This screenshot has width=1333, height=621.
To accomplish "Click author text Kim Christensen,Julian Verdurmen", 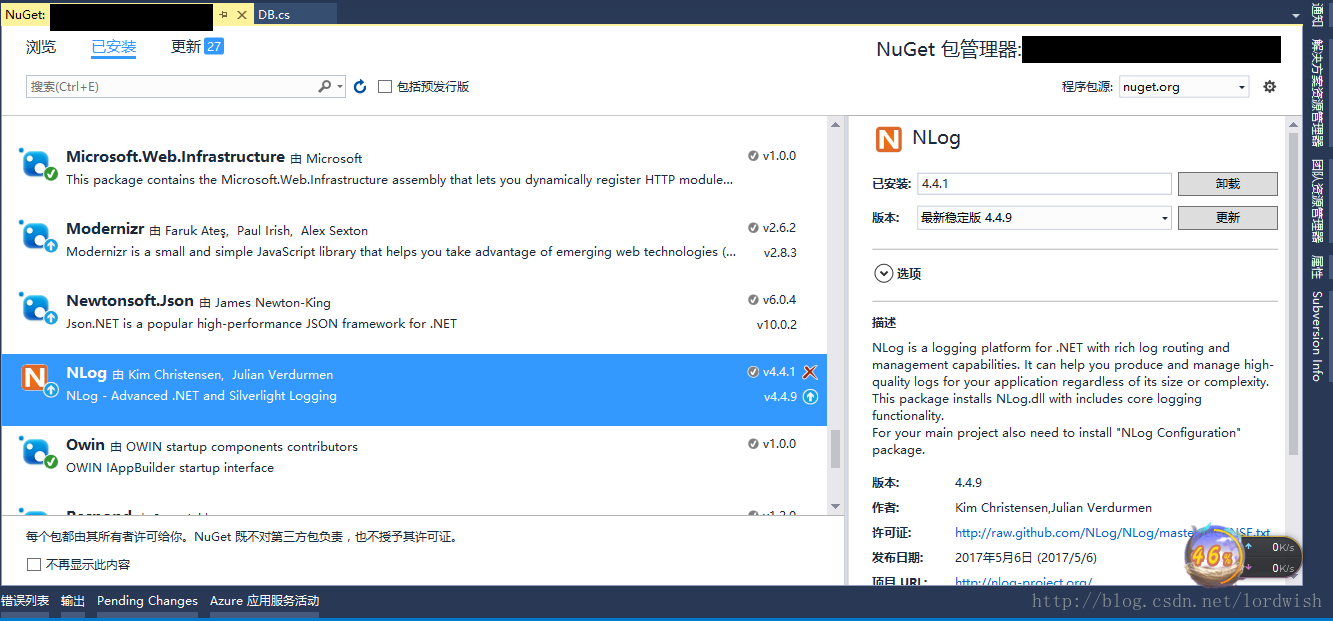I will pos(1053,508).
